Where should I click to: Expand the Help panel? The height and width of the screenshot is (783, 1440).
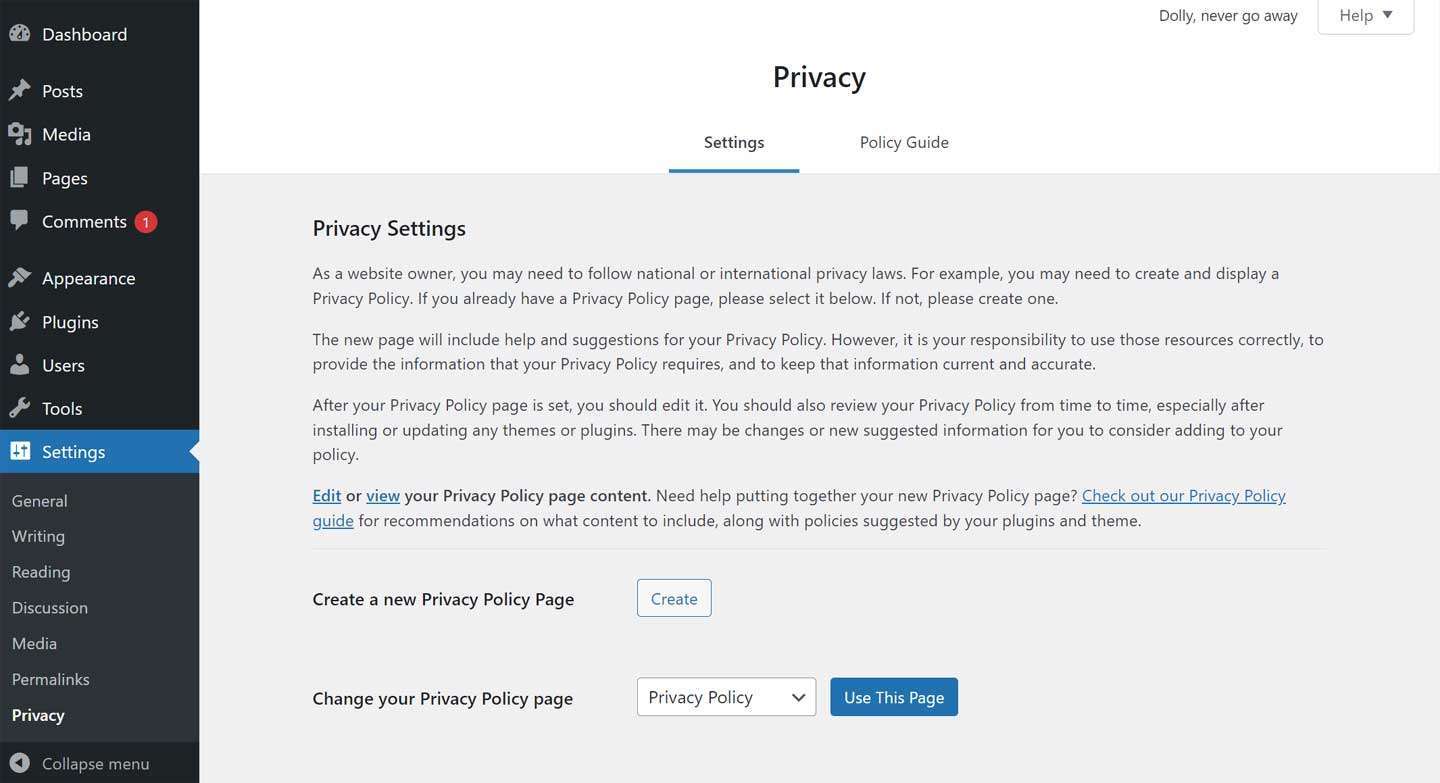point(1366,16)
